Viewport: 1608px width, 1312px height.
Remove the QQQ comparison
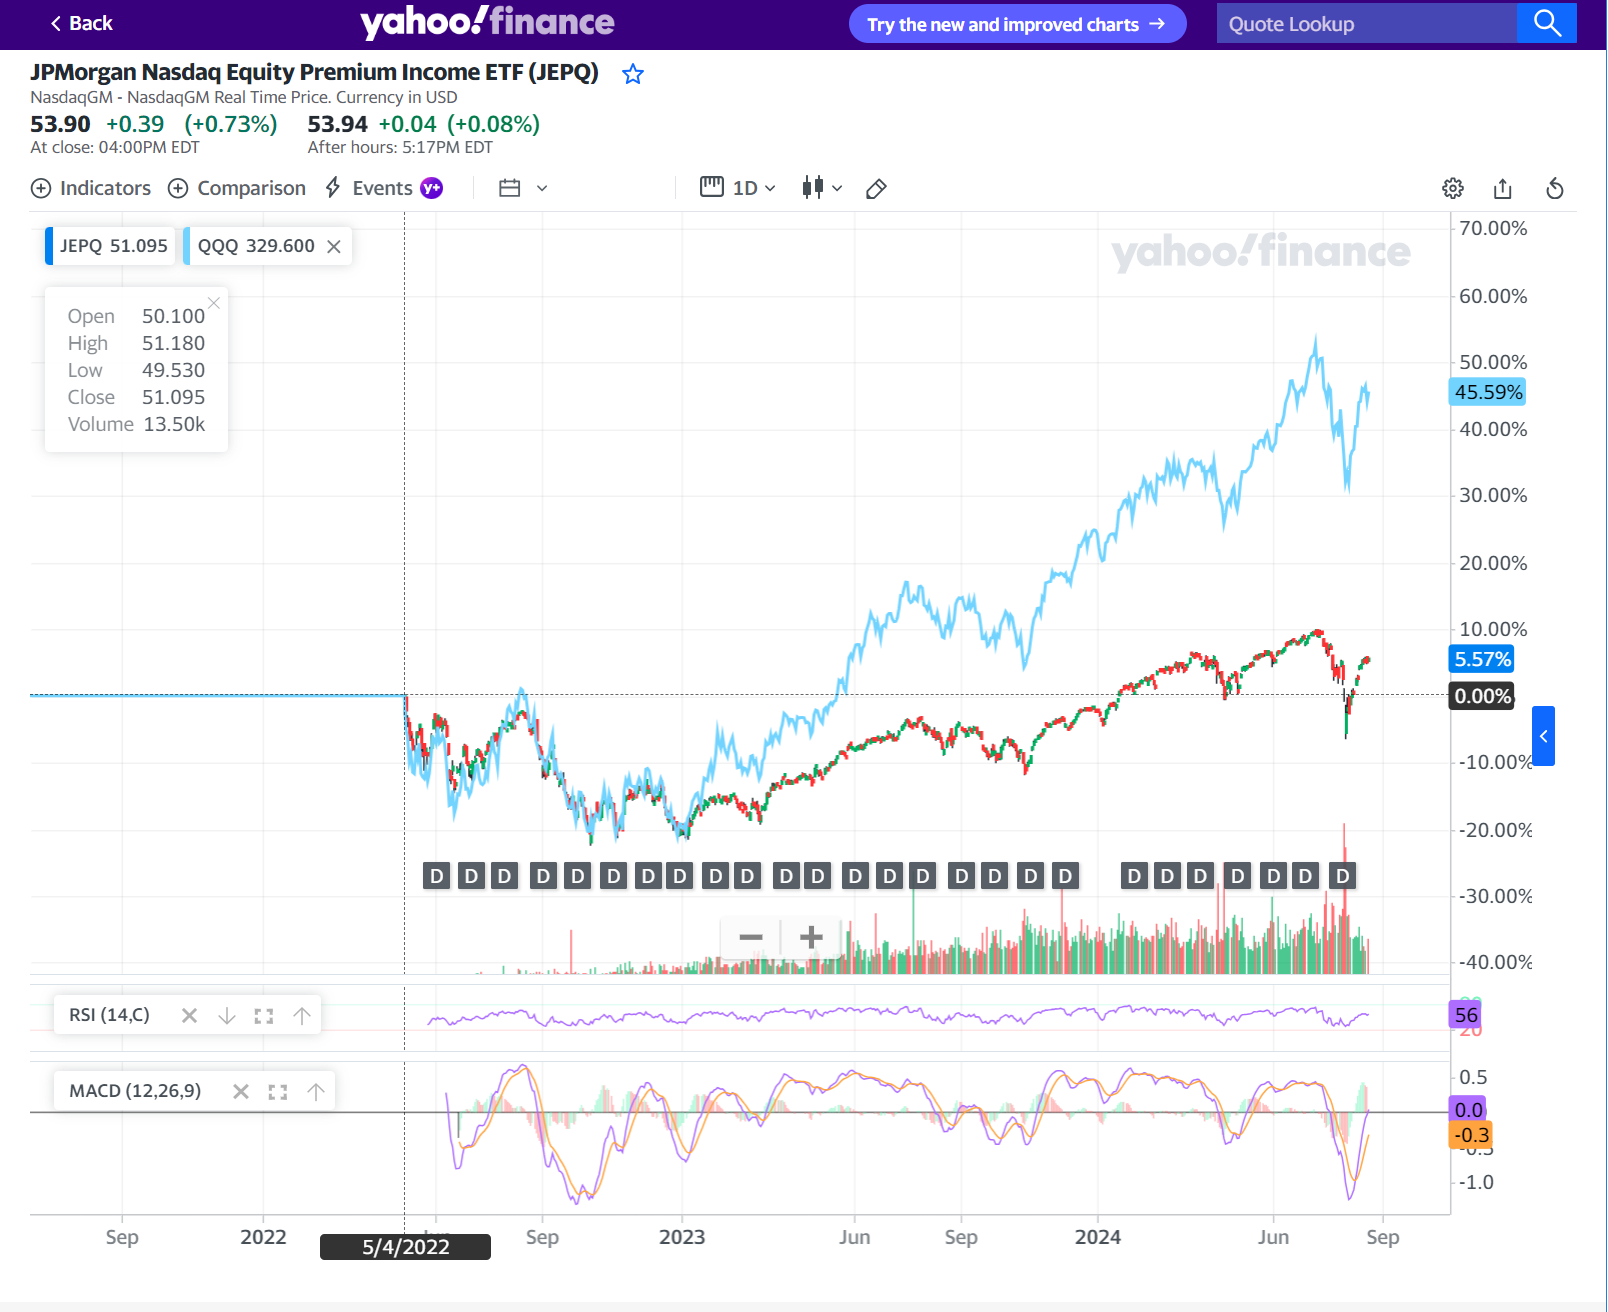click(x=334, y=247)
